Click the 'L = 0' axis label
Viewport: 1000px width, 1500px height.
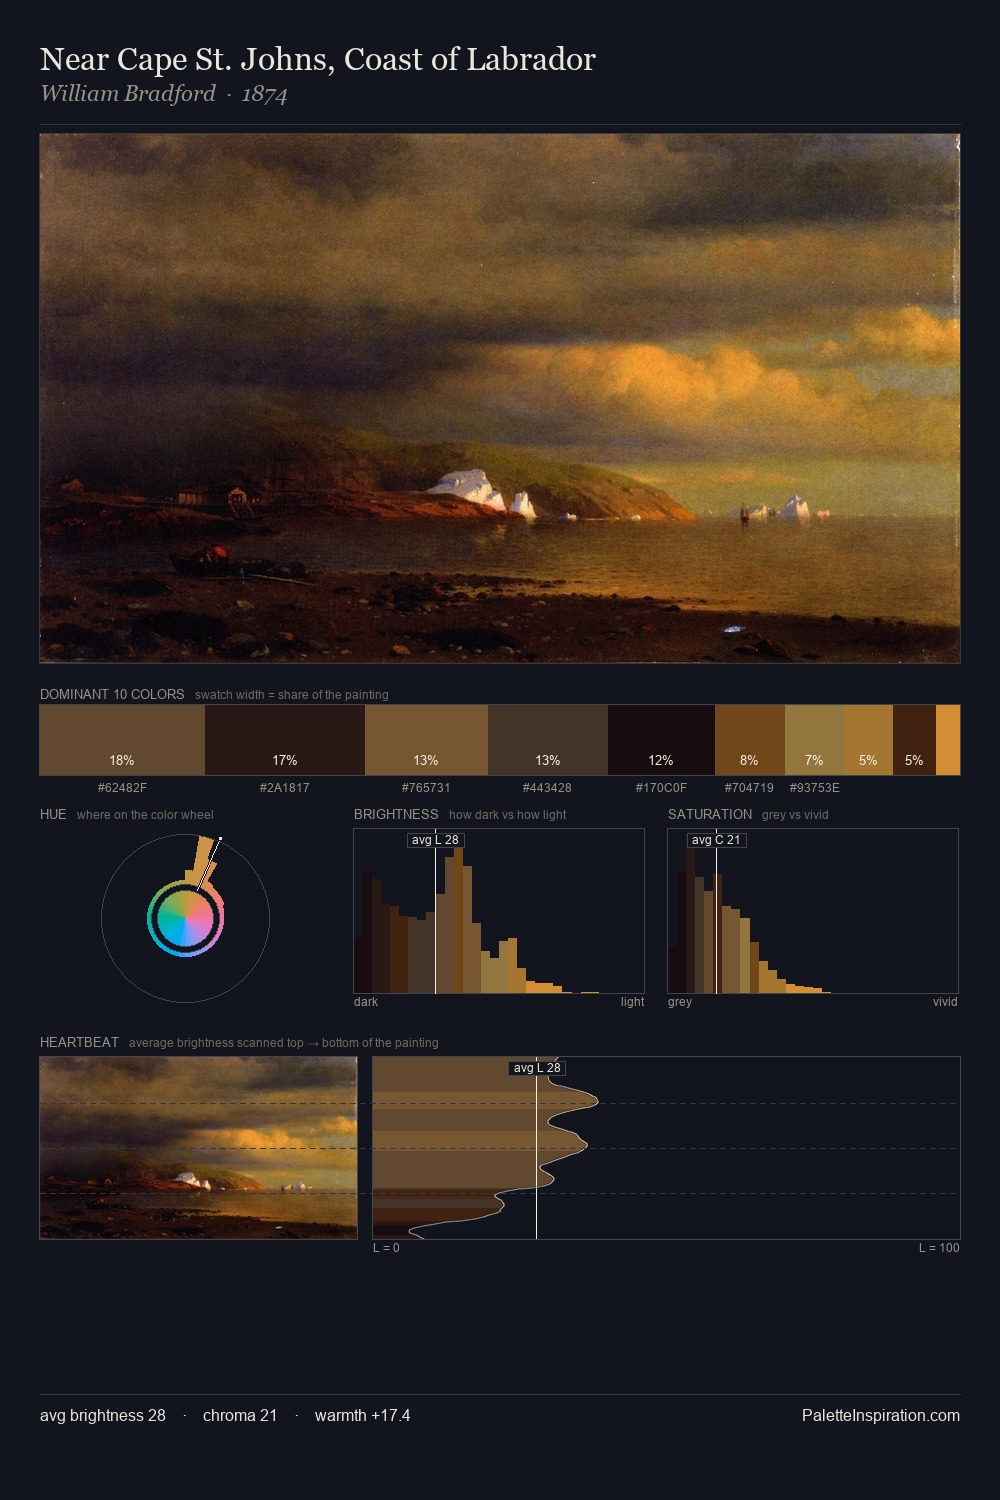coord(386,1248)
